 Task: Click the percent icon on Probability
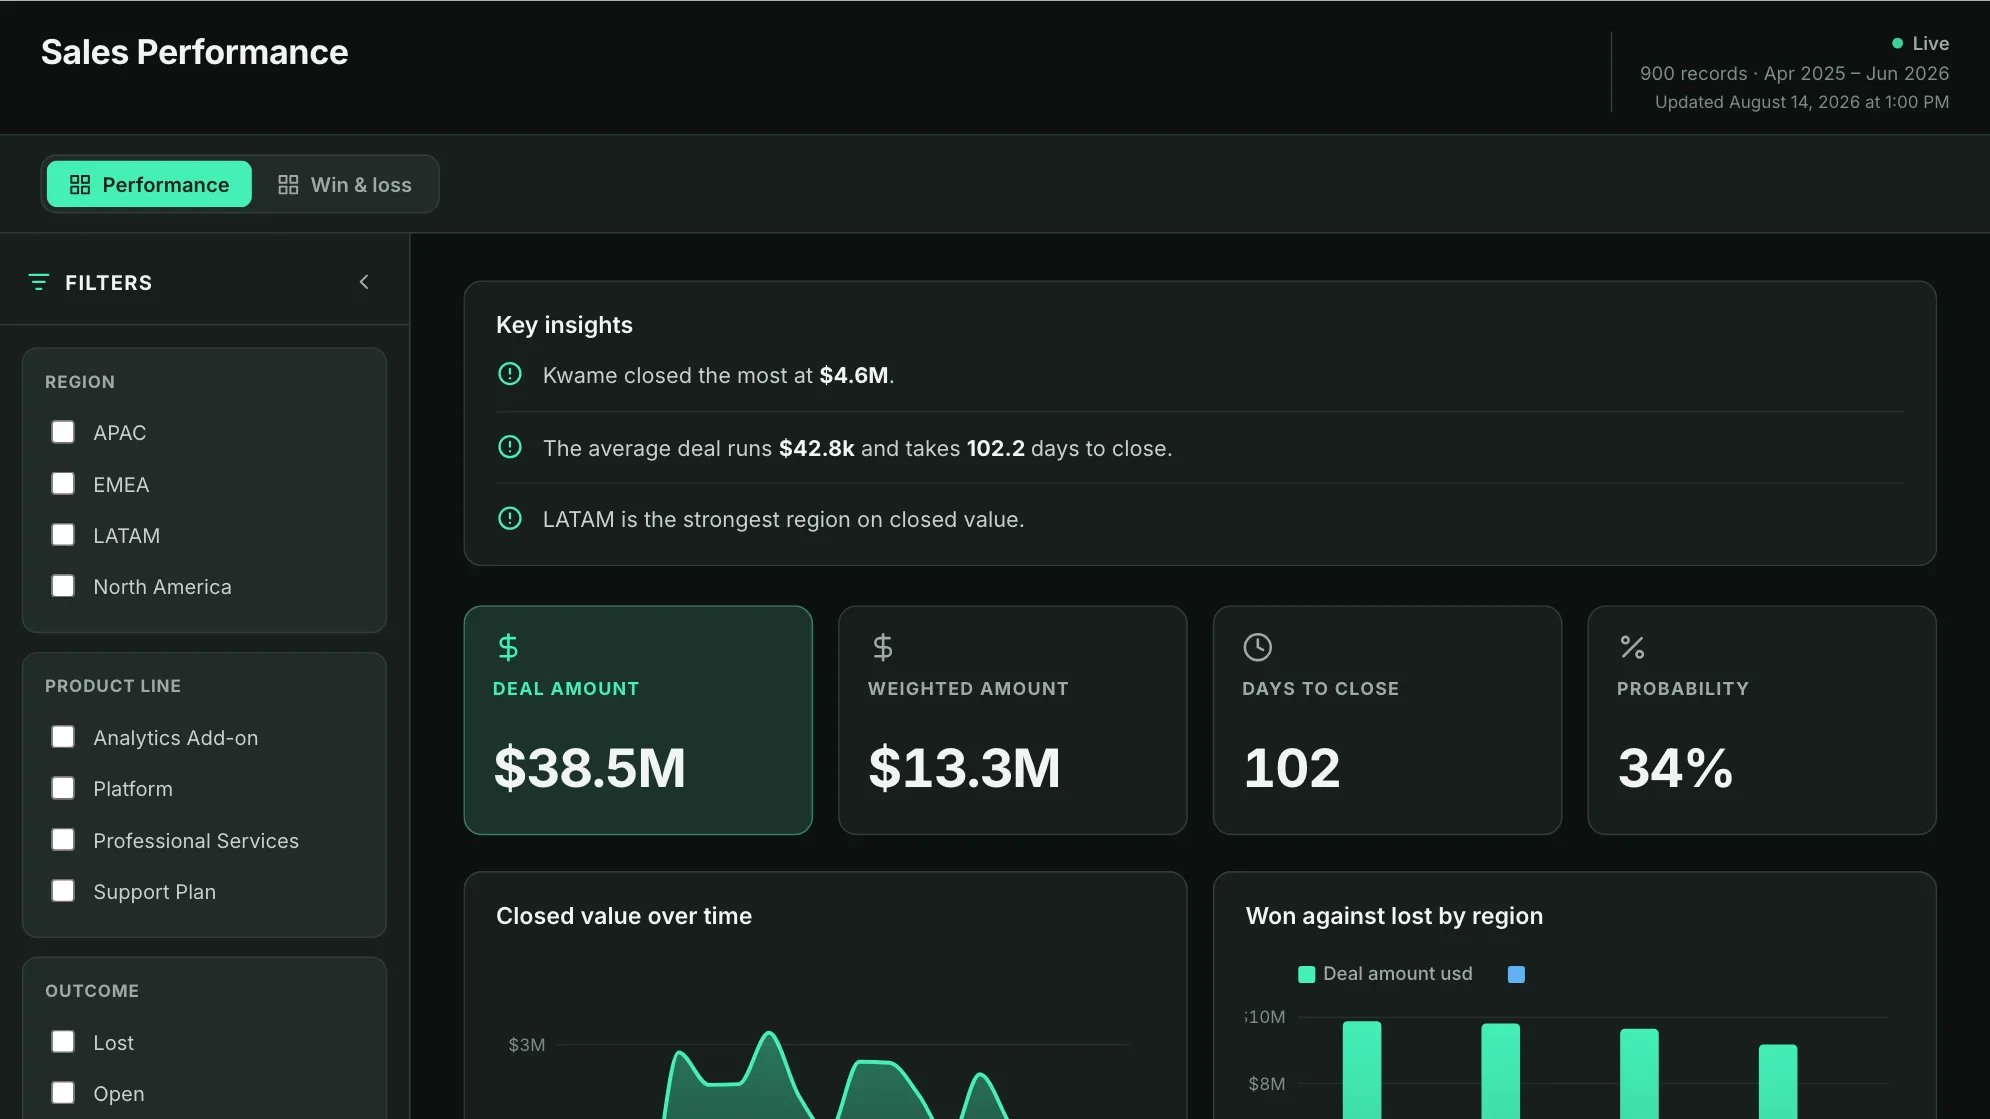pos(1632,647)
